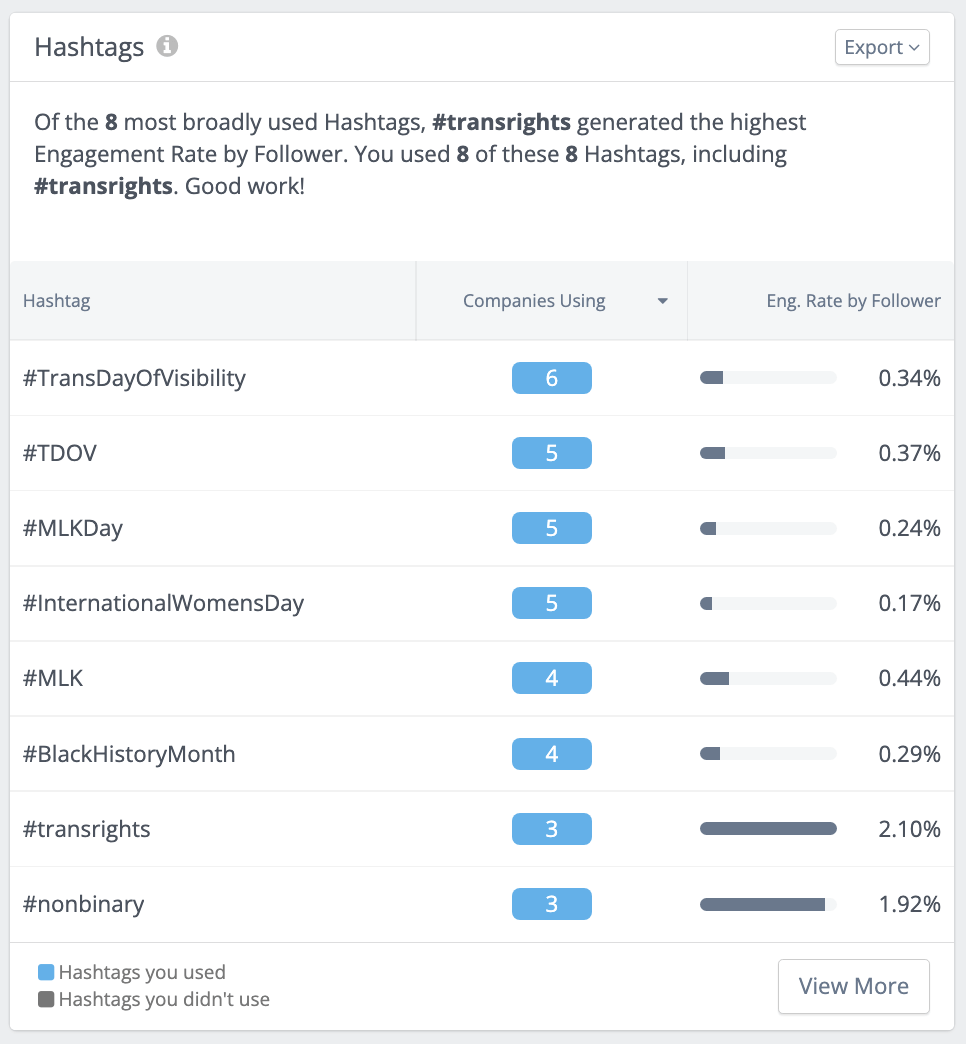Expand the Companies Using column chevron

tap(662, 300)
